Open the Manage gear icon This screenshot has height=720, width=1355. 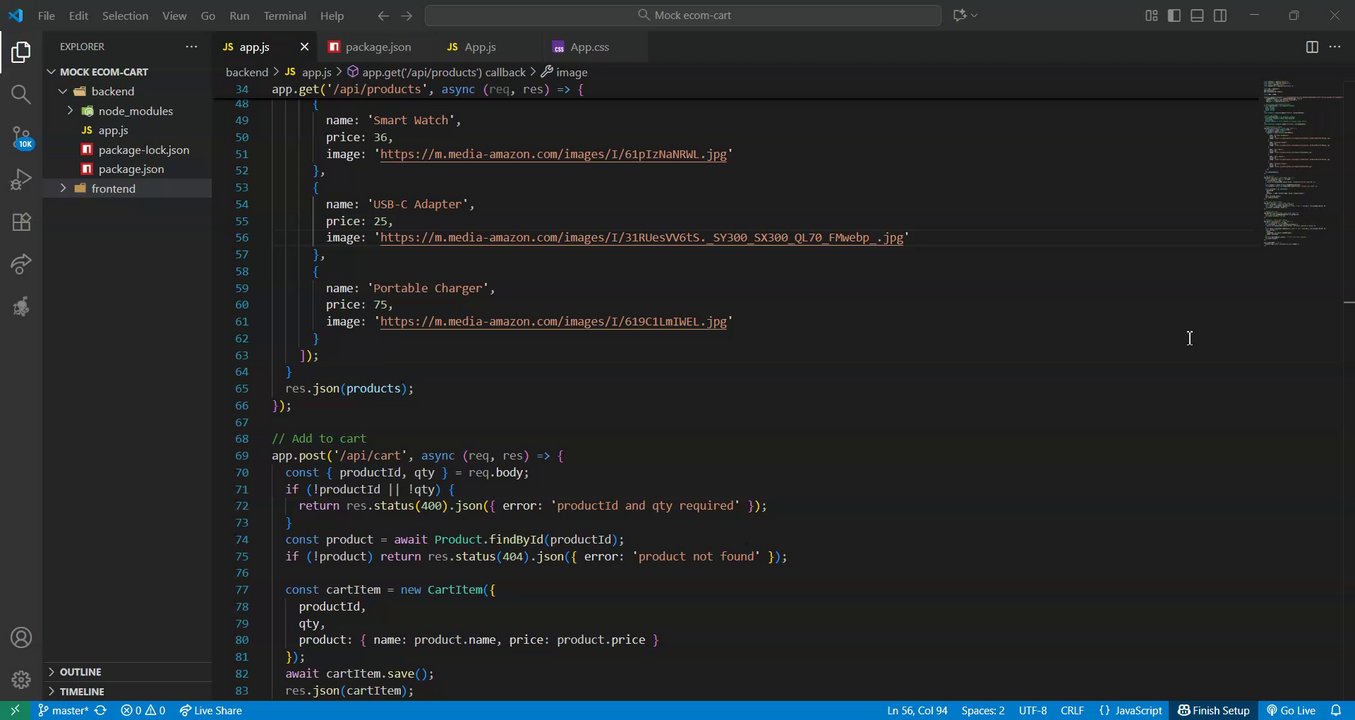point(21,680)
